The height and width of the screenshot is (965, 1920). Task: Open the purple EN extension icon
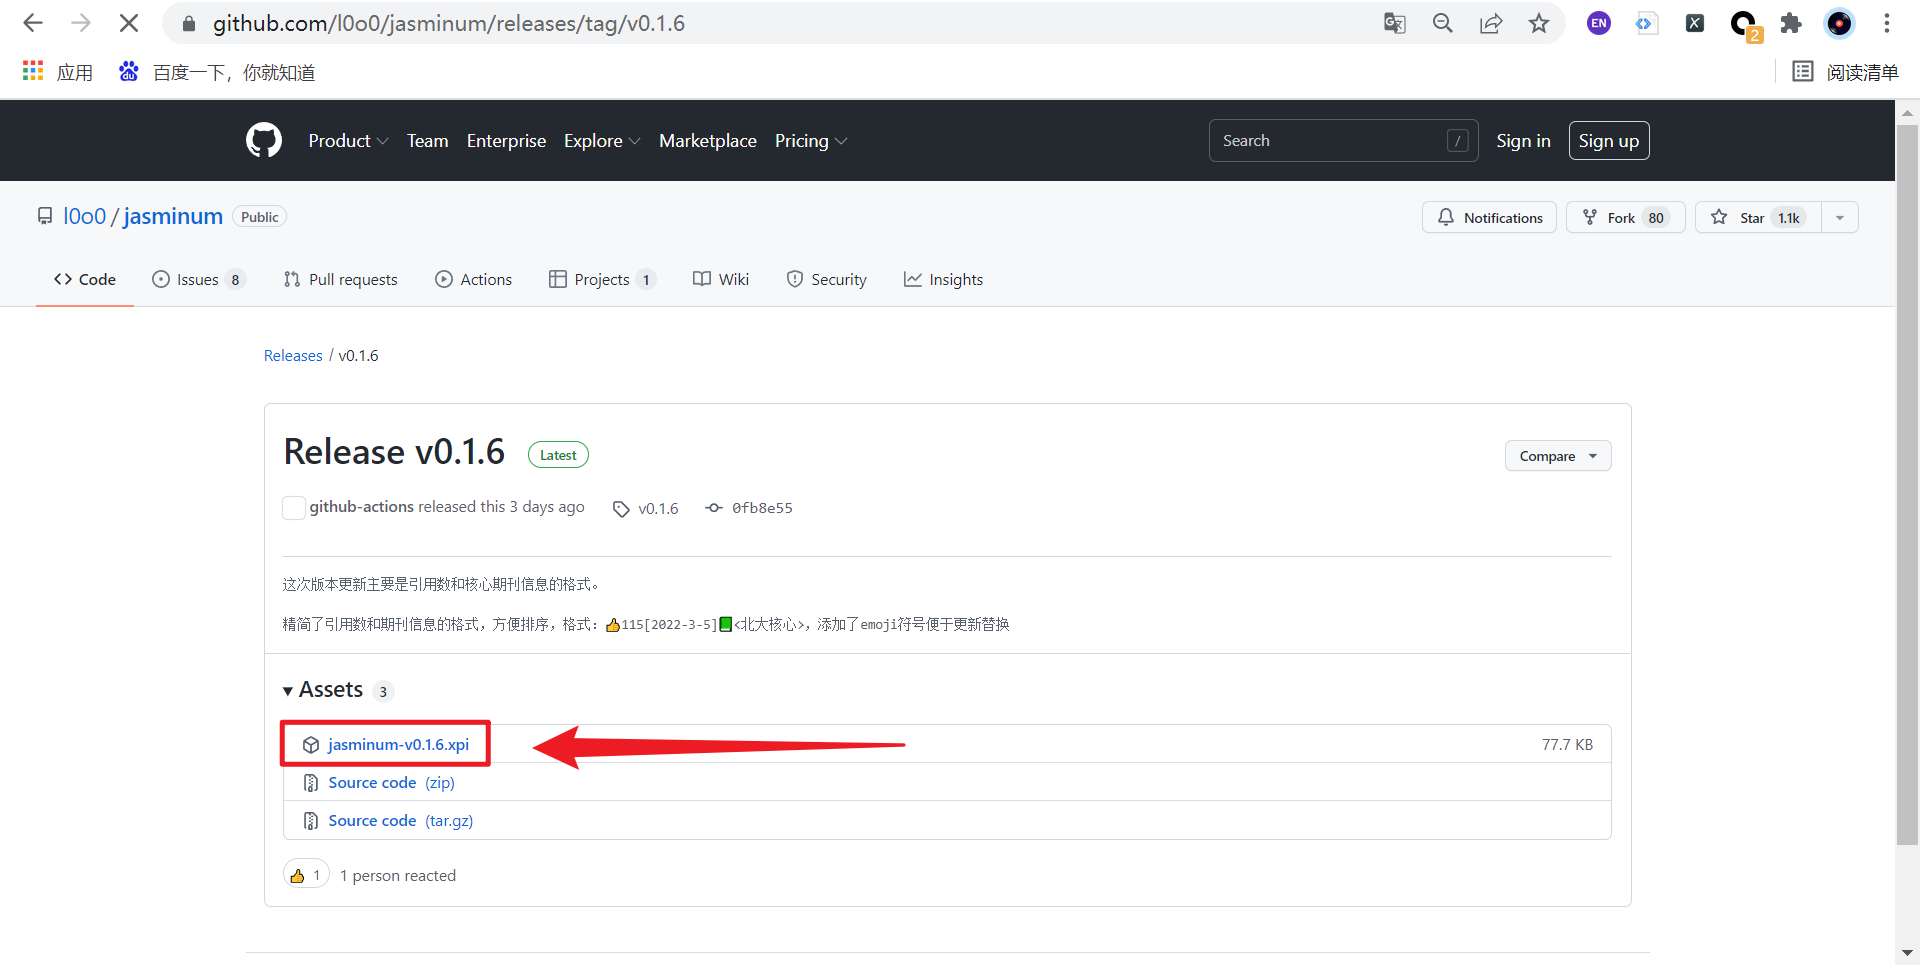[x=1599, y=23]
